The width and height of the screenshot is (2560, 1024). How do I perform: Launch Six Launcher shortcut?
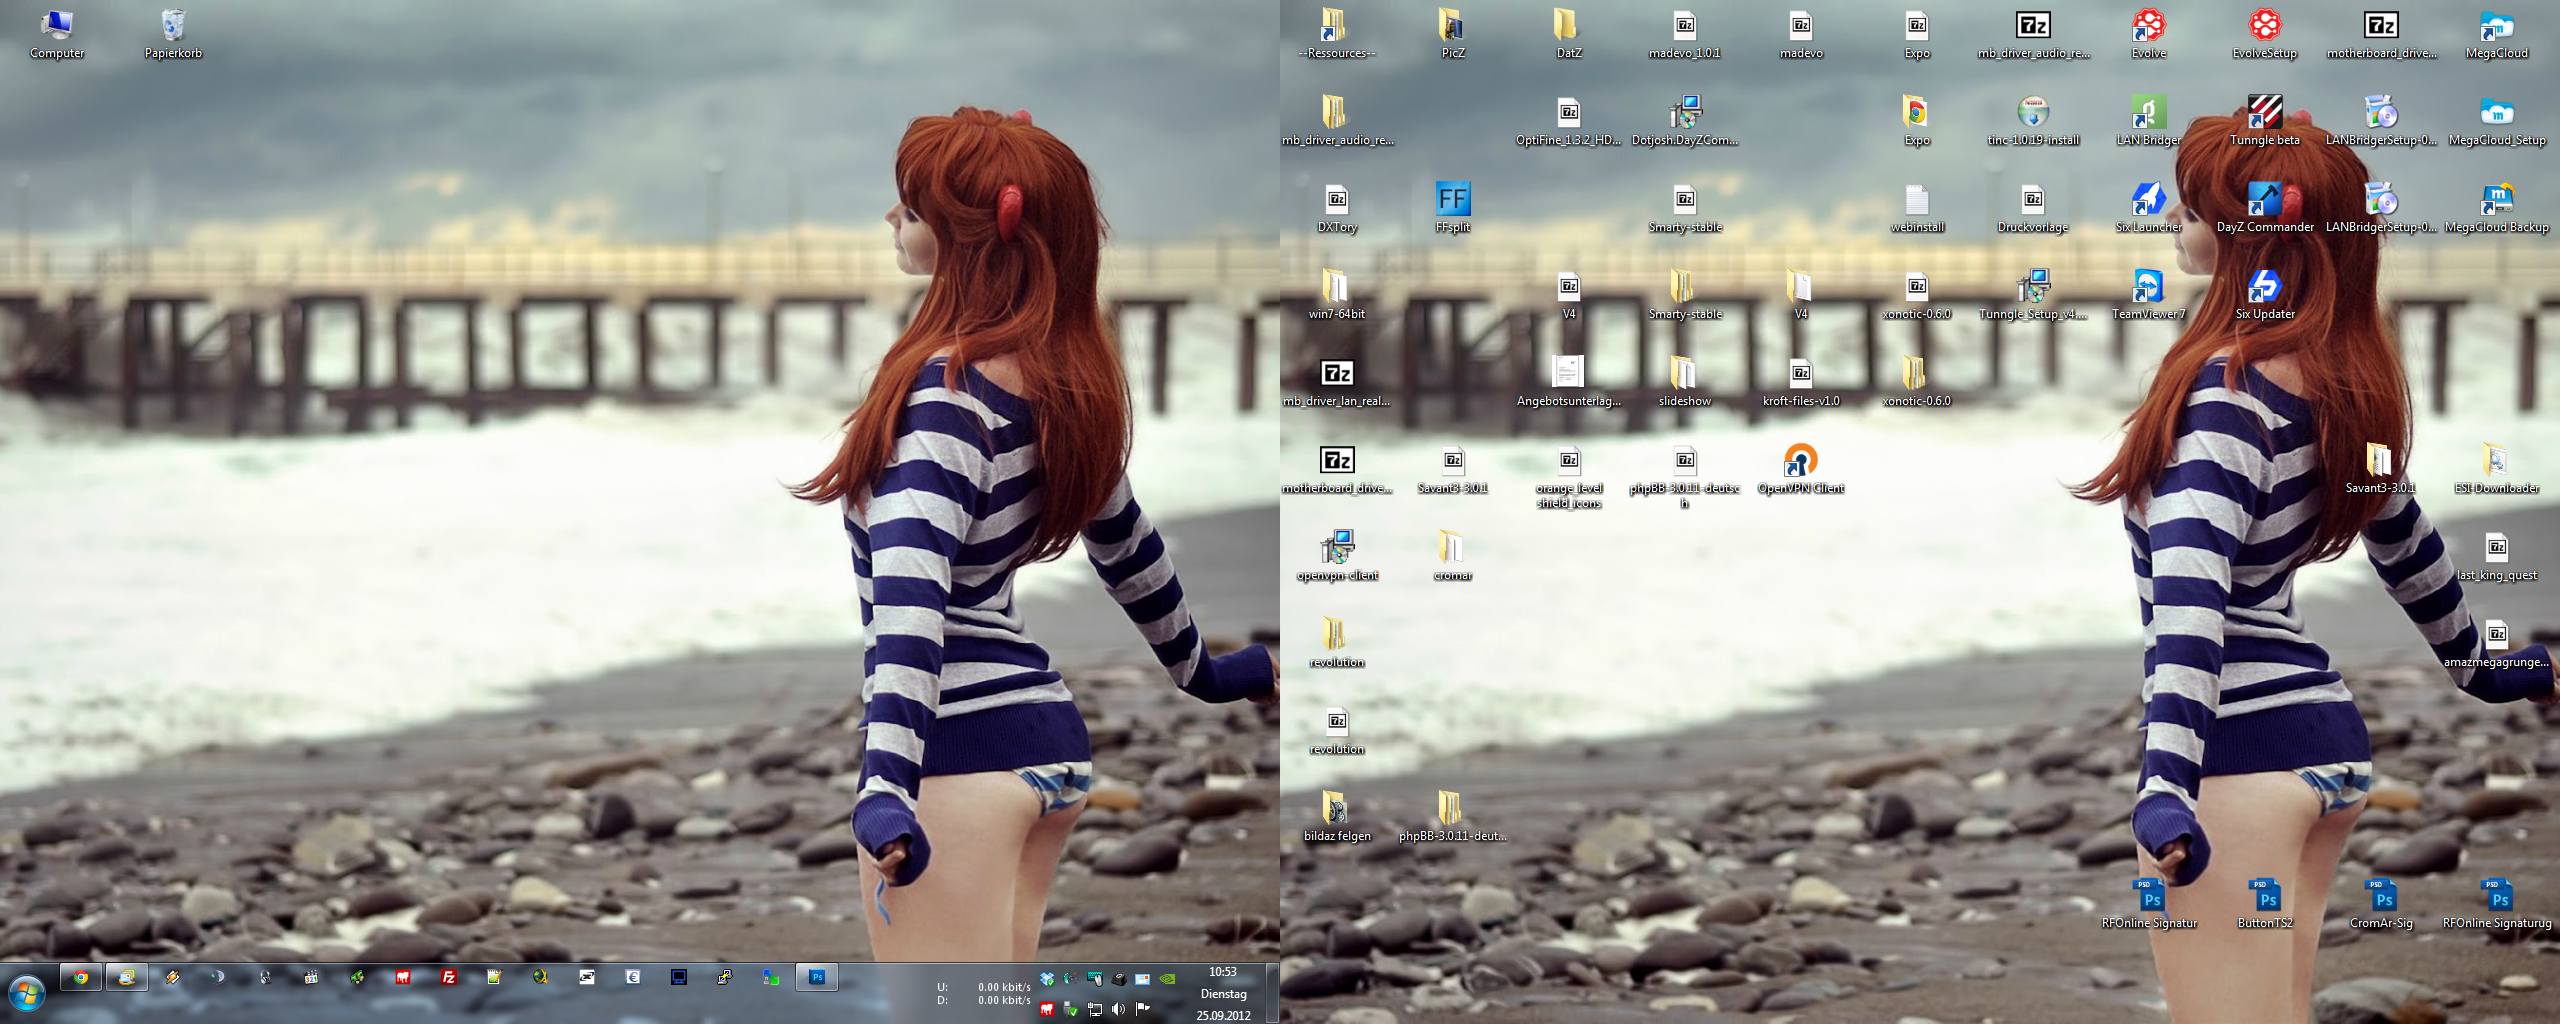click(2148, 208)
